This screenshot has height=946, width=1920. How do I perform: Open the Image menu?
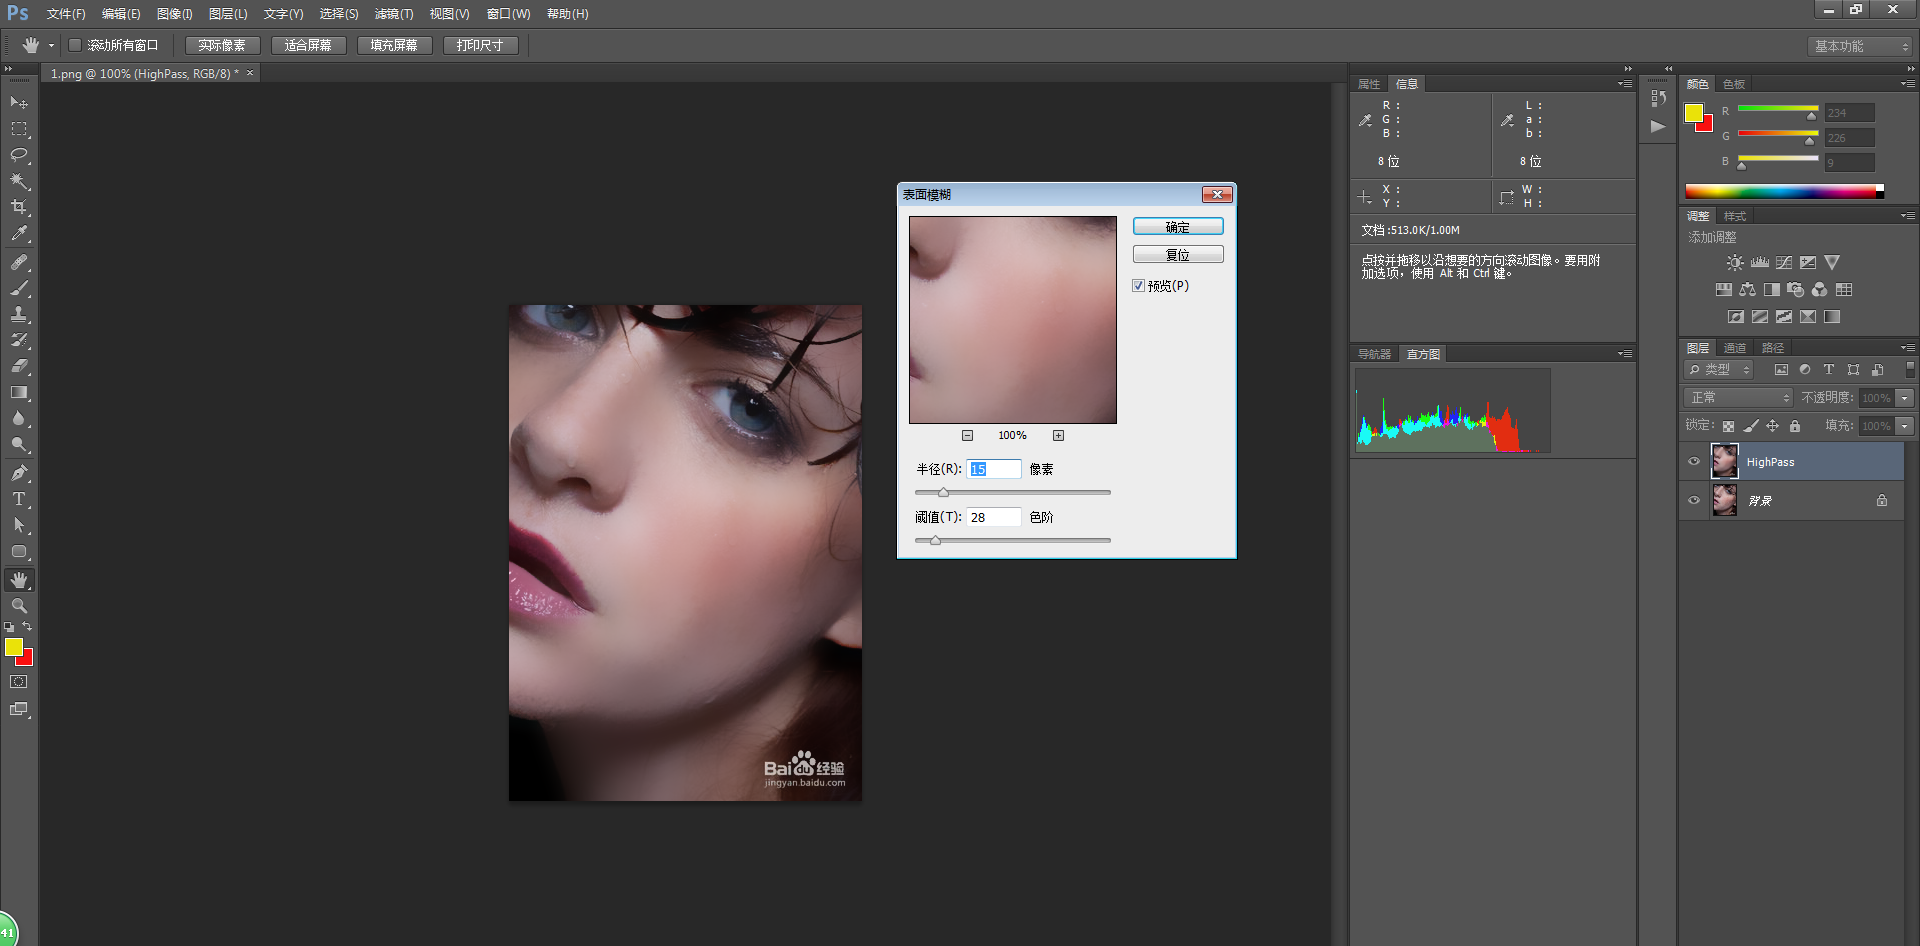click(x=175, y=14)
